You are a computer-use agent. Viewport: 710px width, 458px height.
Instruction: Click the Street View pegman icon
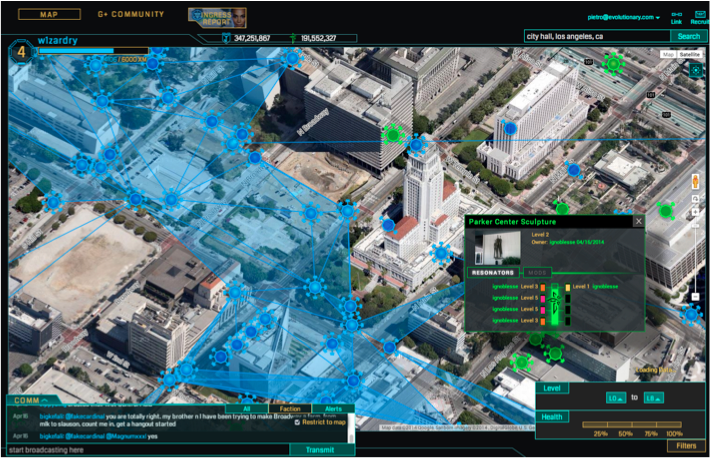click(695, 182)
